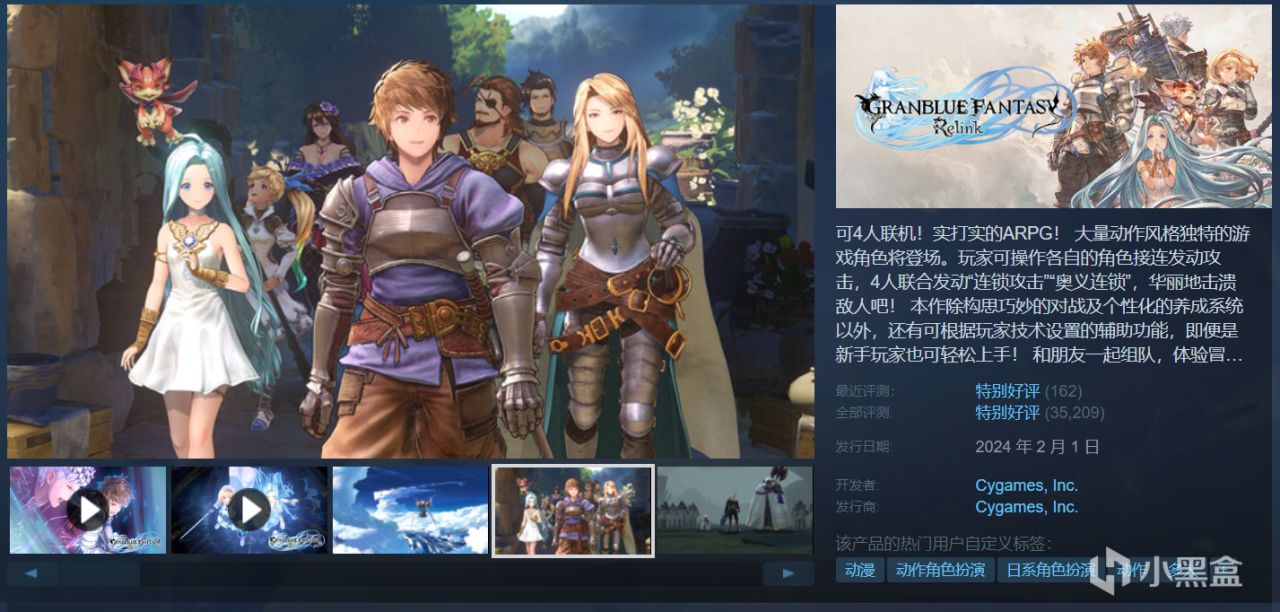Play the first trailer video thumbnail
Image resolution: width=1280 pixels, height=612 pixels.
[x=88, y=510]
